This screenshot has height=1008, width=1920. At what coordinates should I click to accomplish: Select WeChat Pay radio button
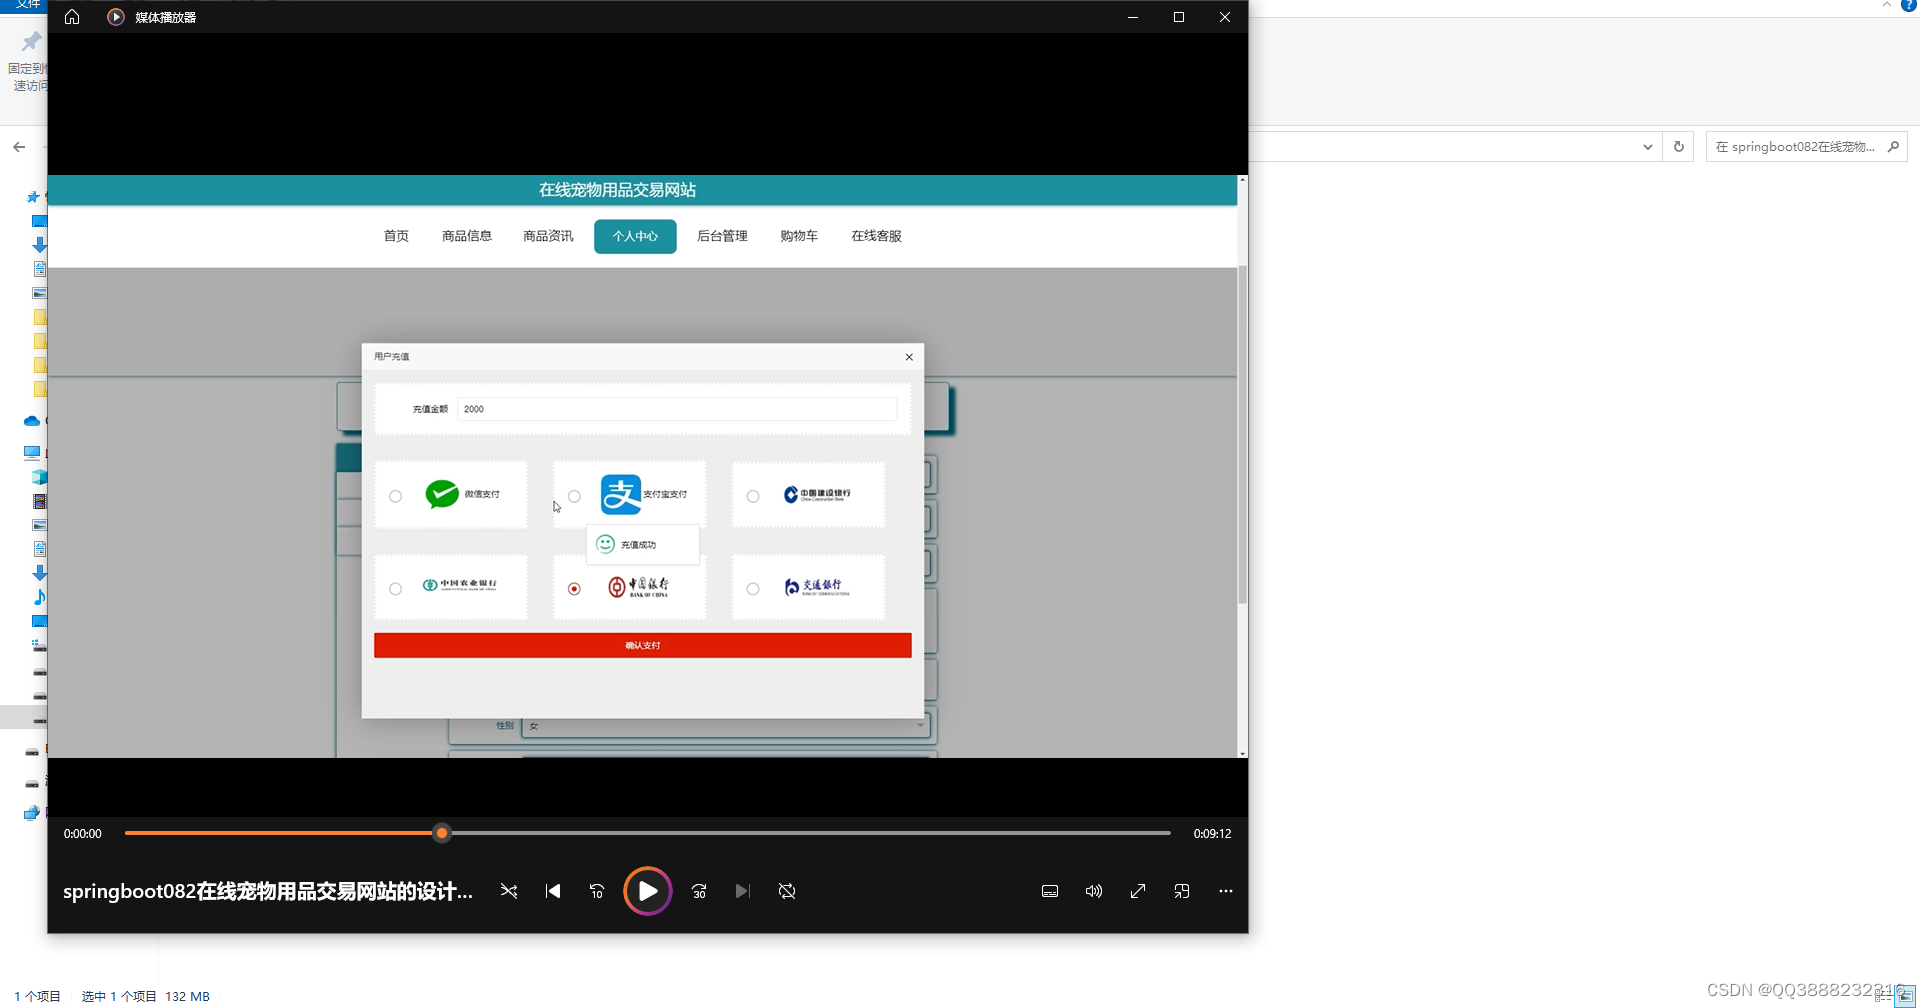[396, 496]
